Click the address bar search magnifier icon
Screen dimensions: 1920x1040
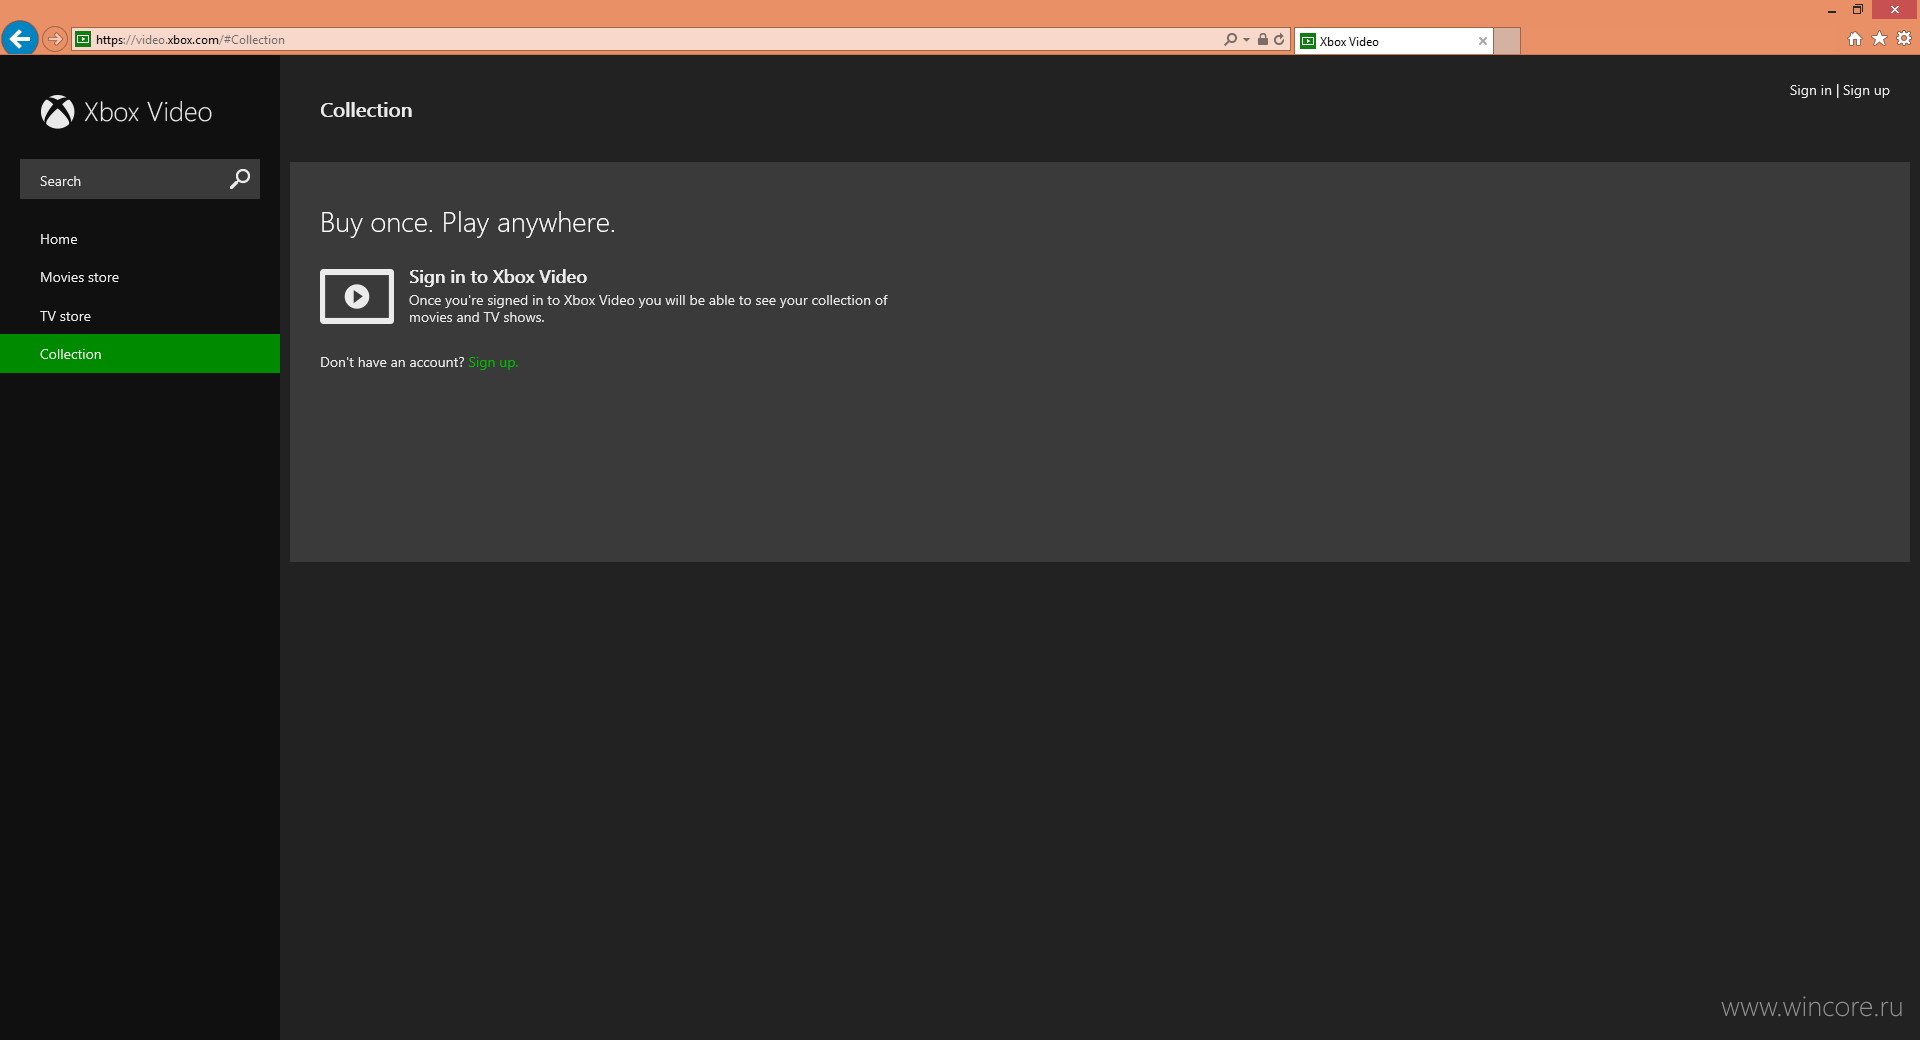[x=1231, y=39]
